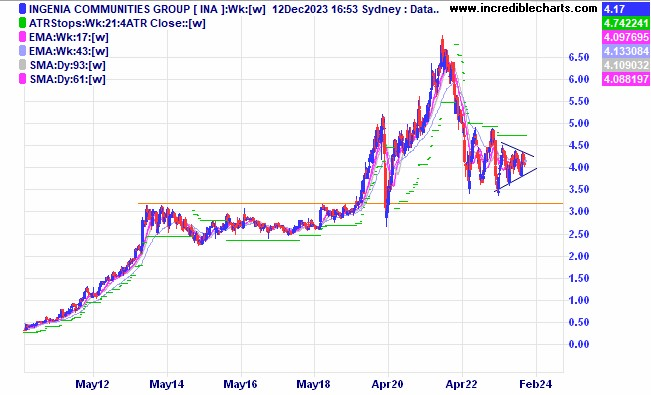Click the 6.00 price axis label
This screenshot has width=651, height=395.
click(x=579, y=79)
